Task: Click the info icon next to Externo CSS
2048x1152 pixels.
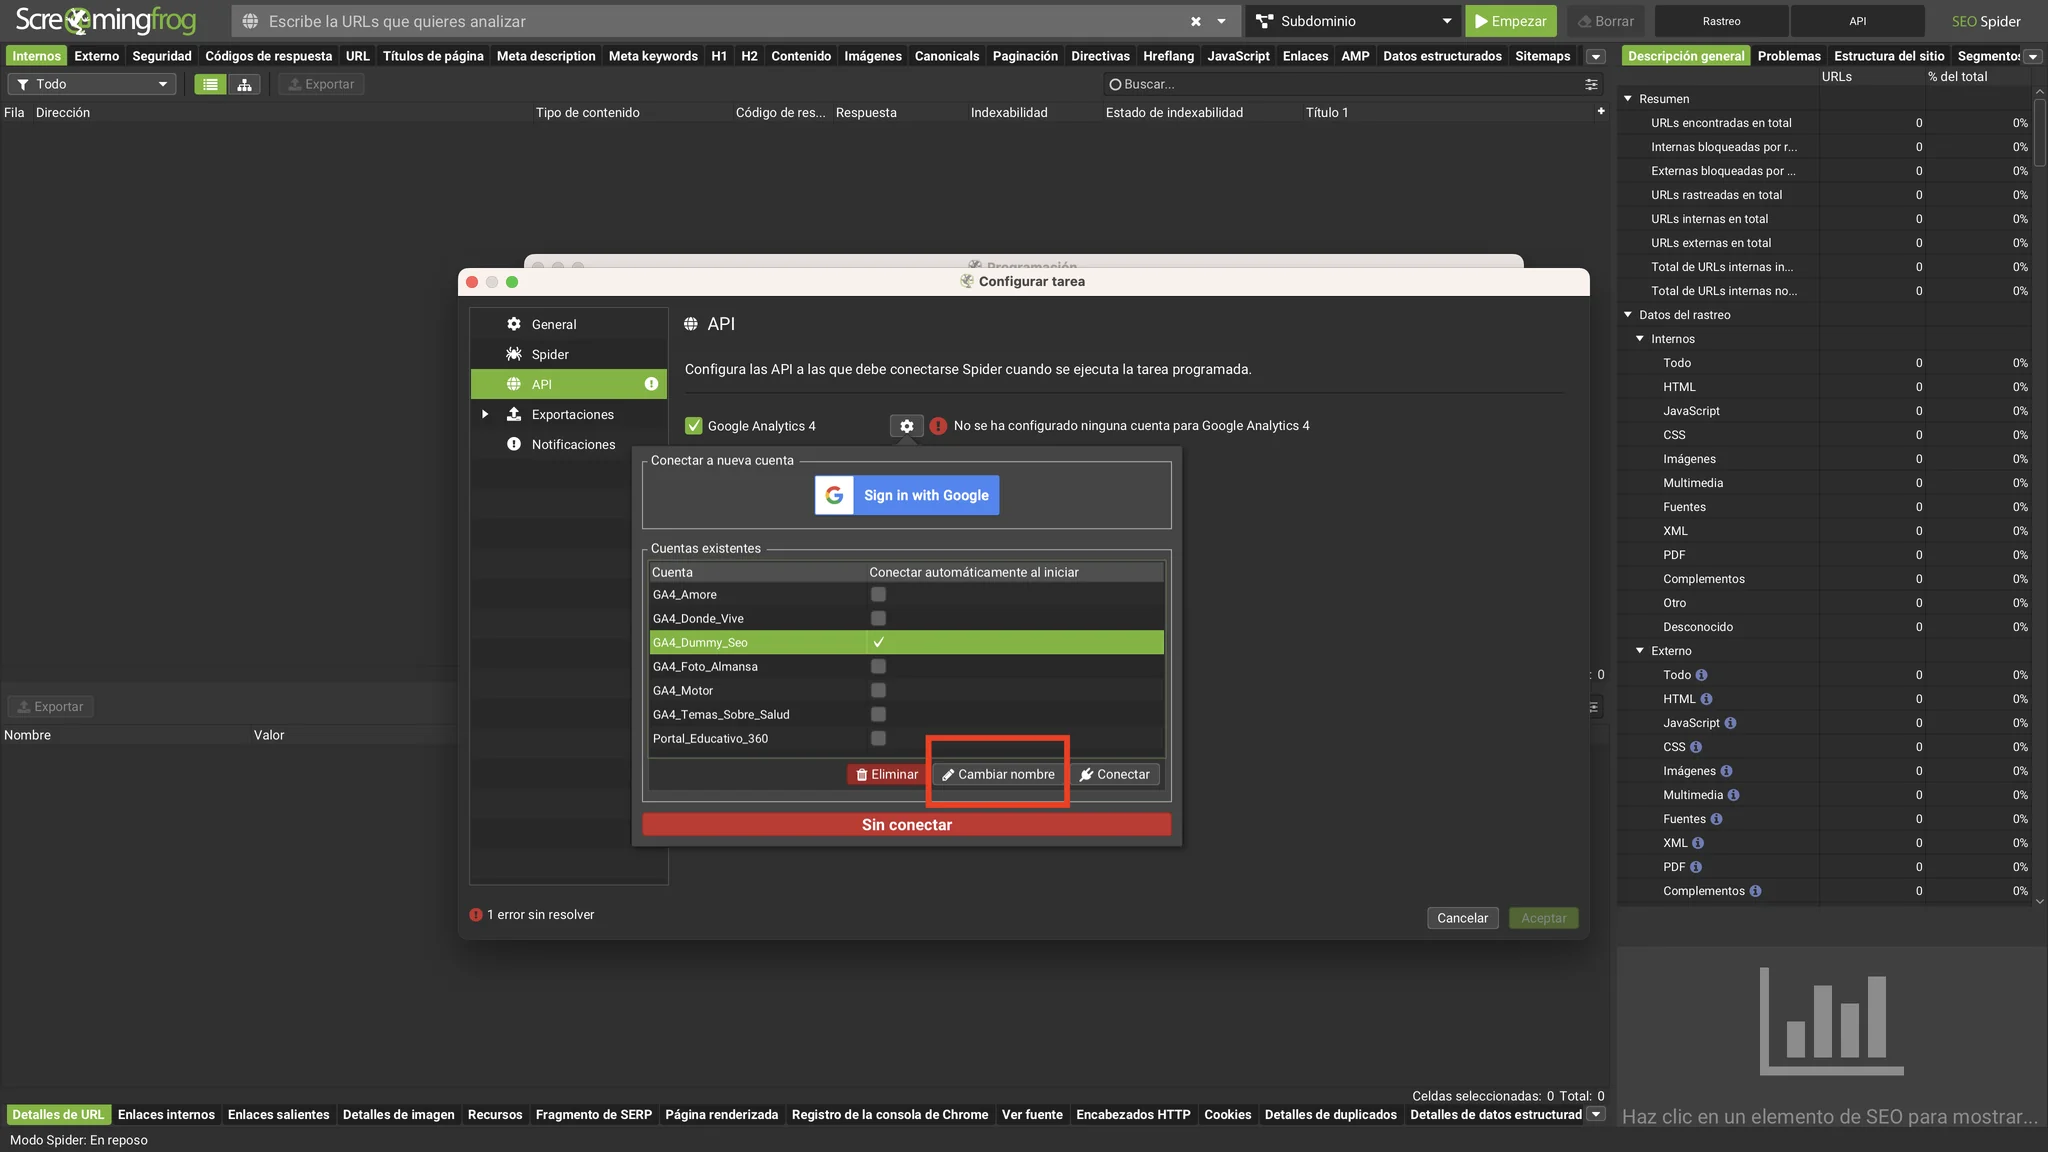Action: (1696, 747)
